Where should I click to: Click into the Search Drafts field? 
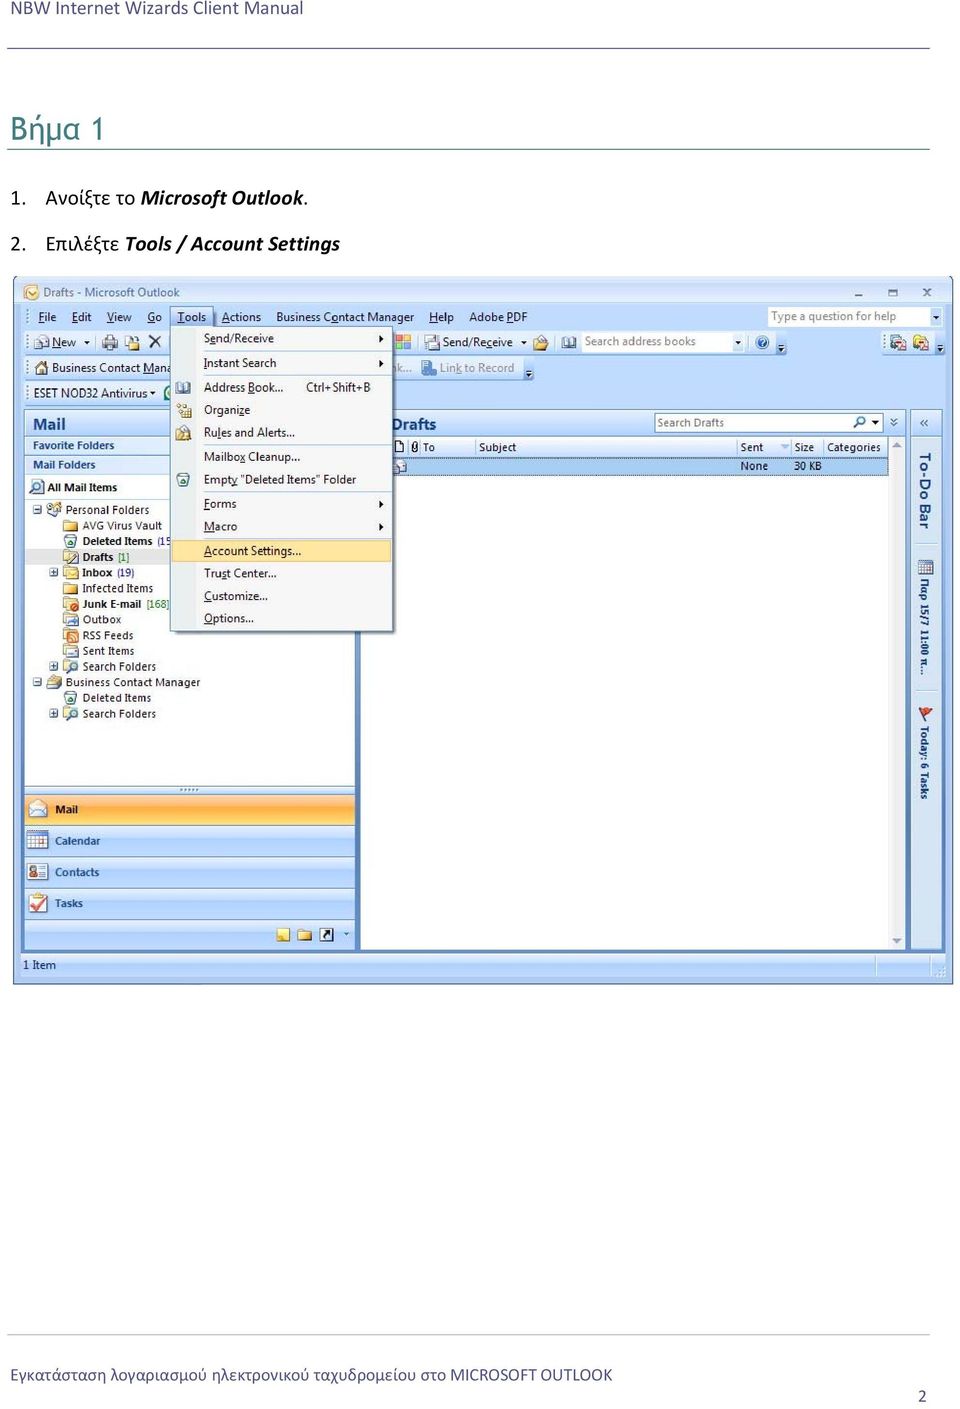(752, 422)
